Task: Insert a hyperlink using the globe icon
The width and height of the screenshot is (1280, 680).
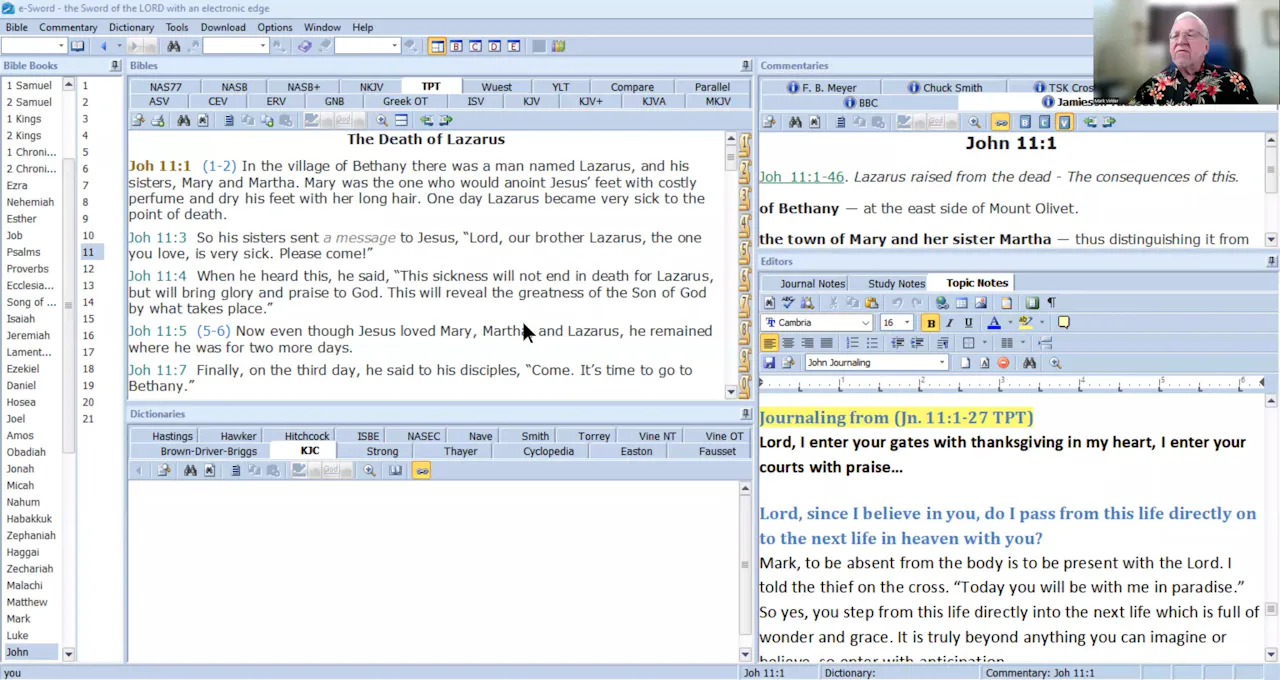Action: coord(942,303)
